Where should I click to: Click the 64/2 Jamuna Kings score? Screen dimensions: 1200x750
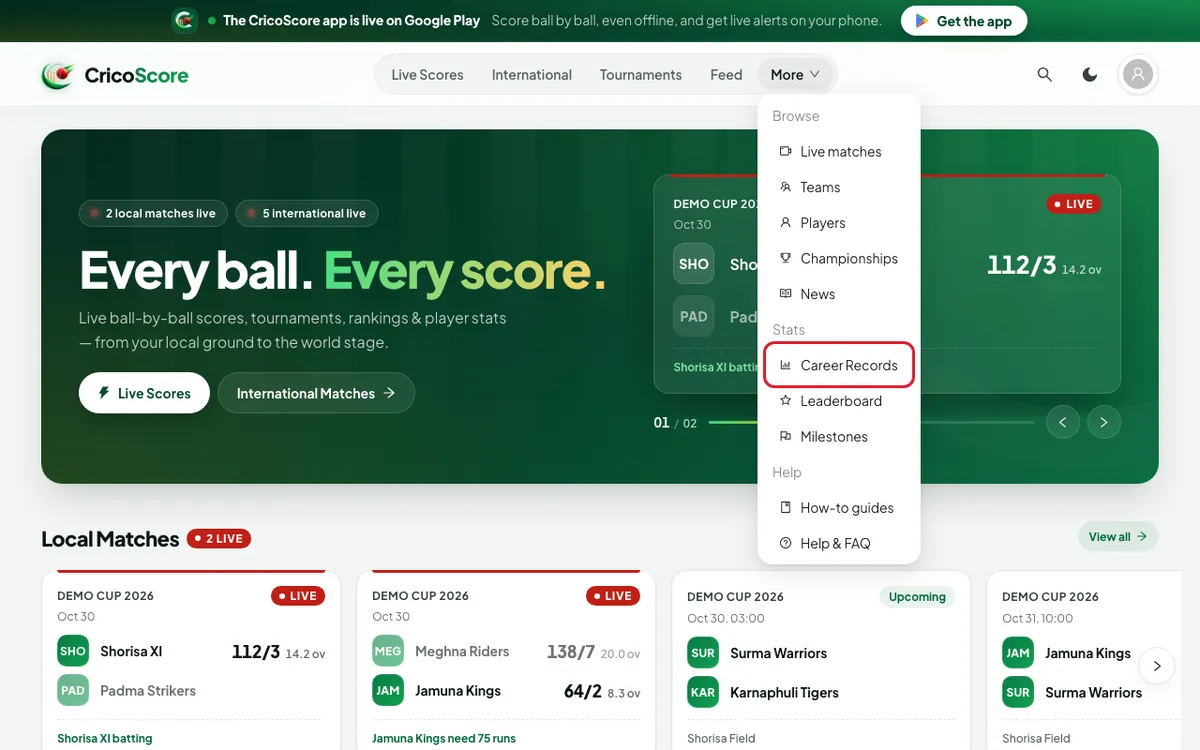[583, 691]
